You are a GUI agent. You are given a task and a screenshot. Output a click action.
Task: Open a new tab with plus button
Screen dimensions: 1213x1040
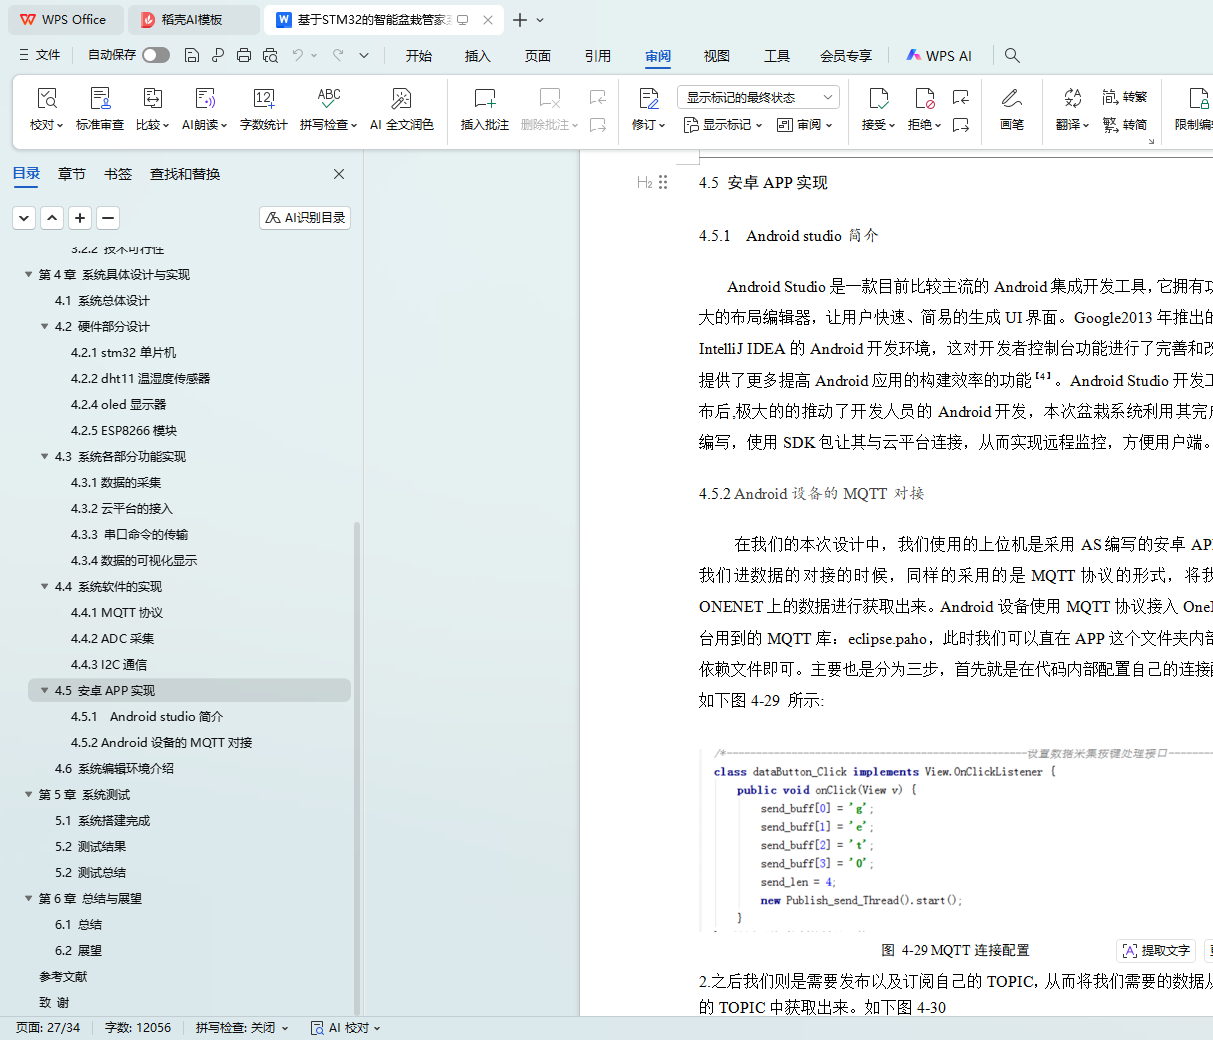point(519,20)
